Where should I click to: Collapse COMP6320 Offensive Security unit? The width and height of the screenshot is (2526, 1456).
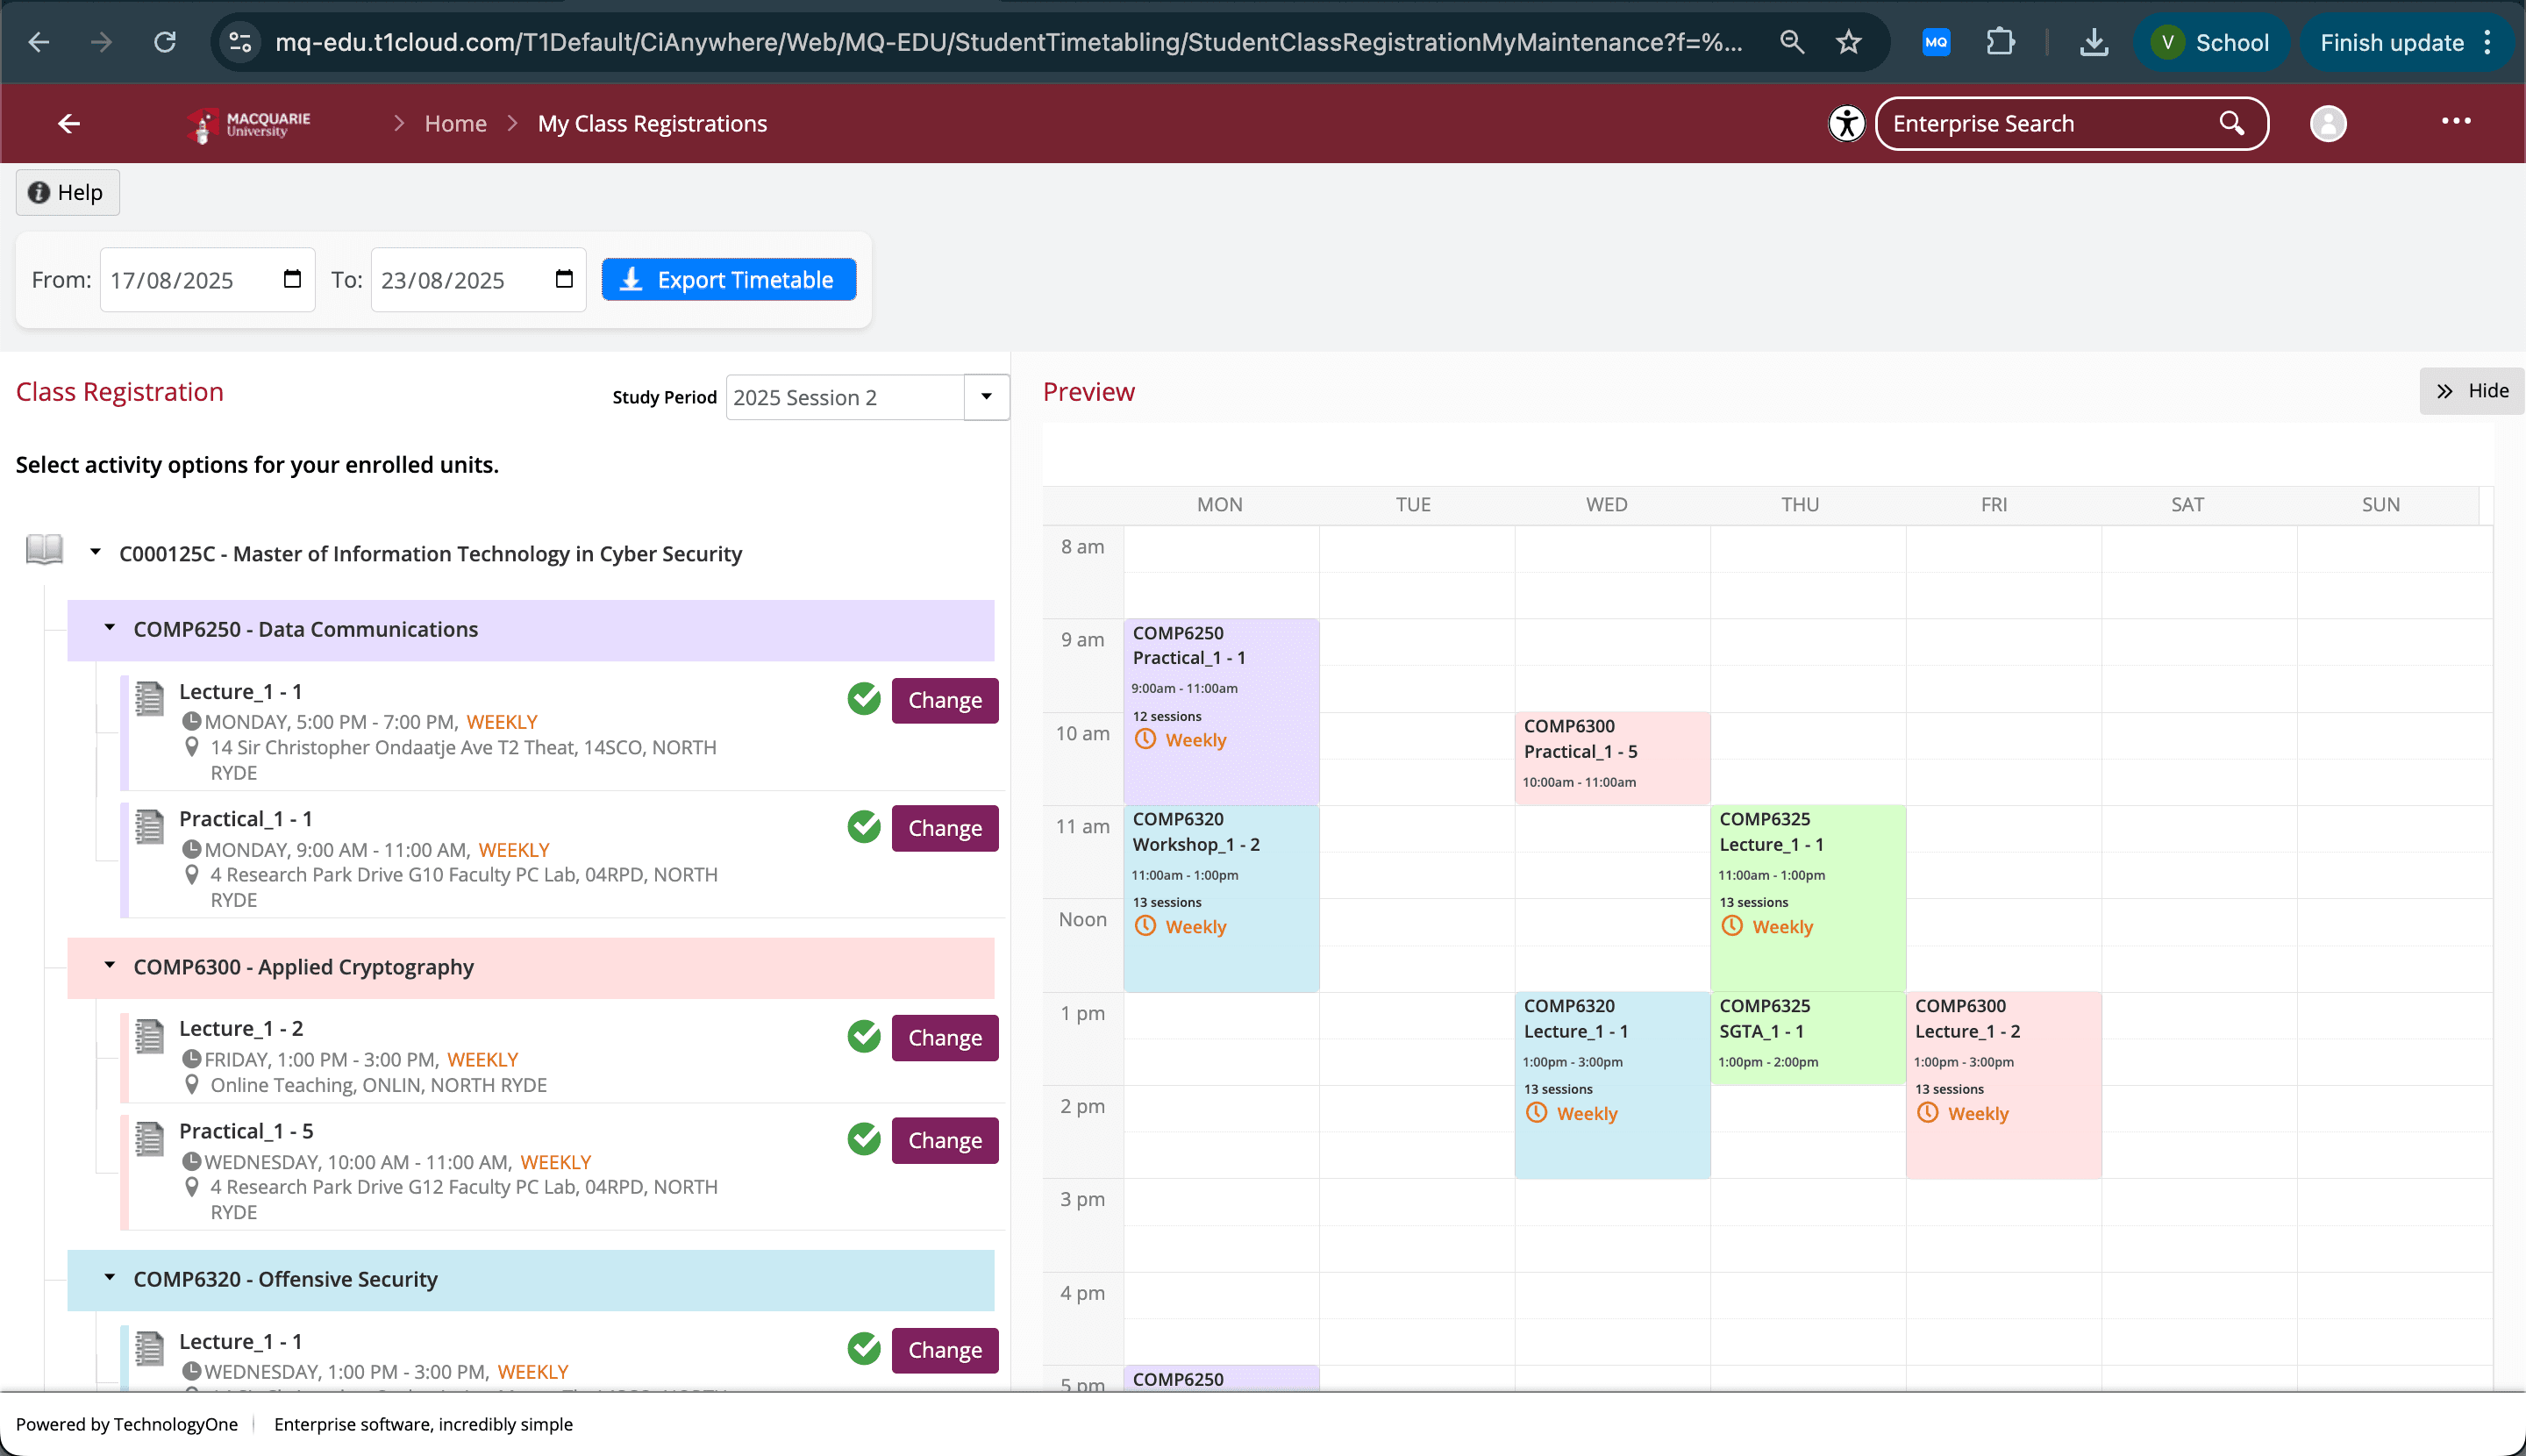point(110,1278)
